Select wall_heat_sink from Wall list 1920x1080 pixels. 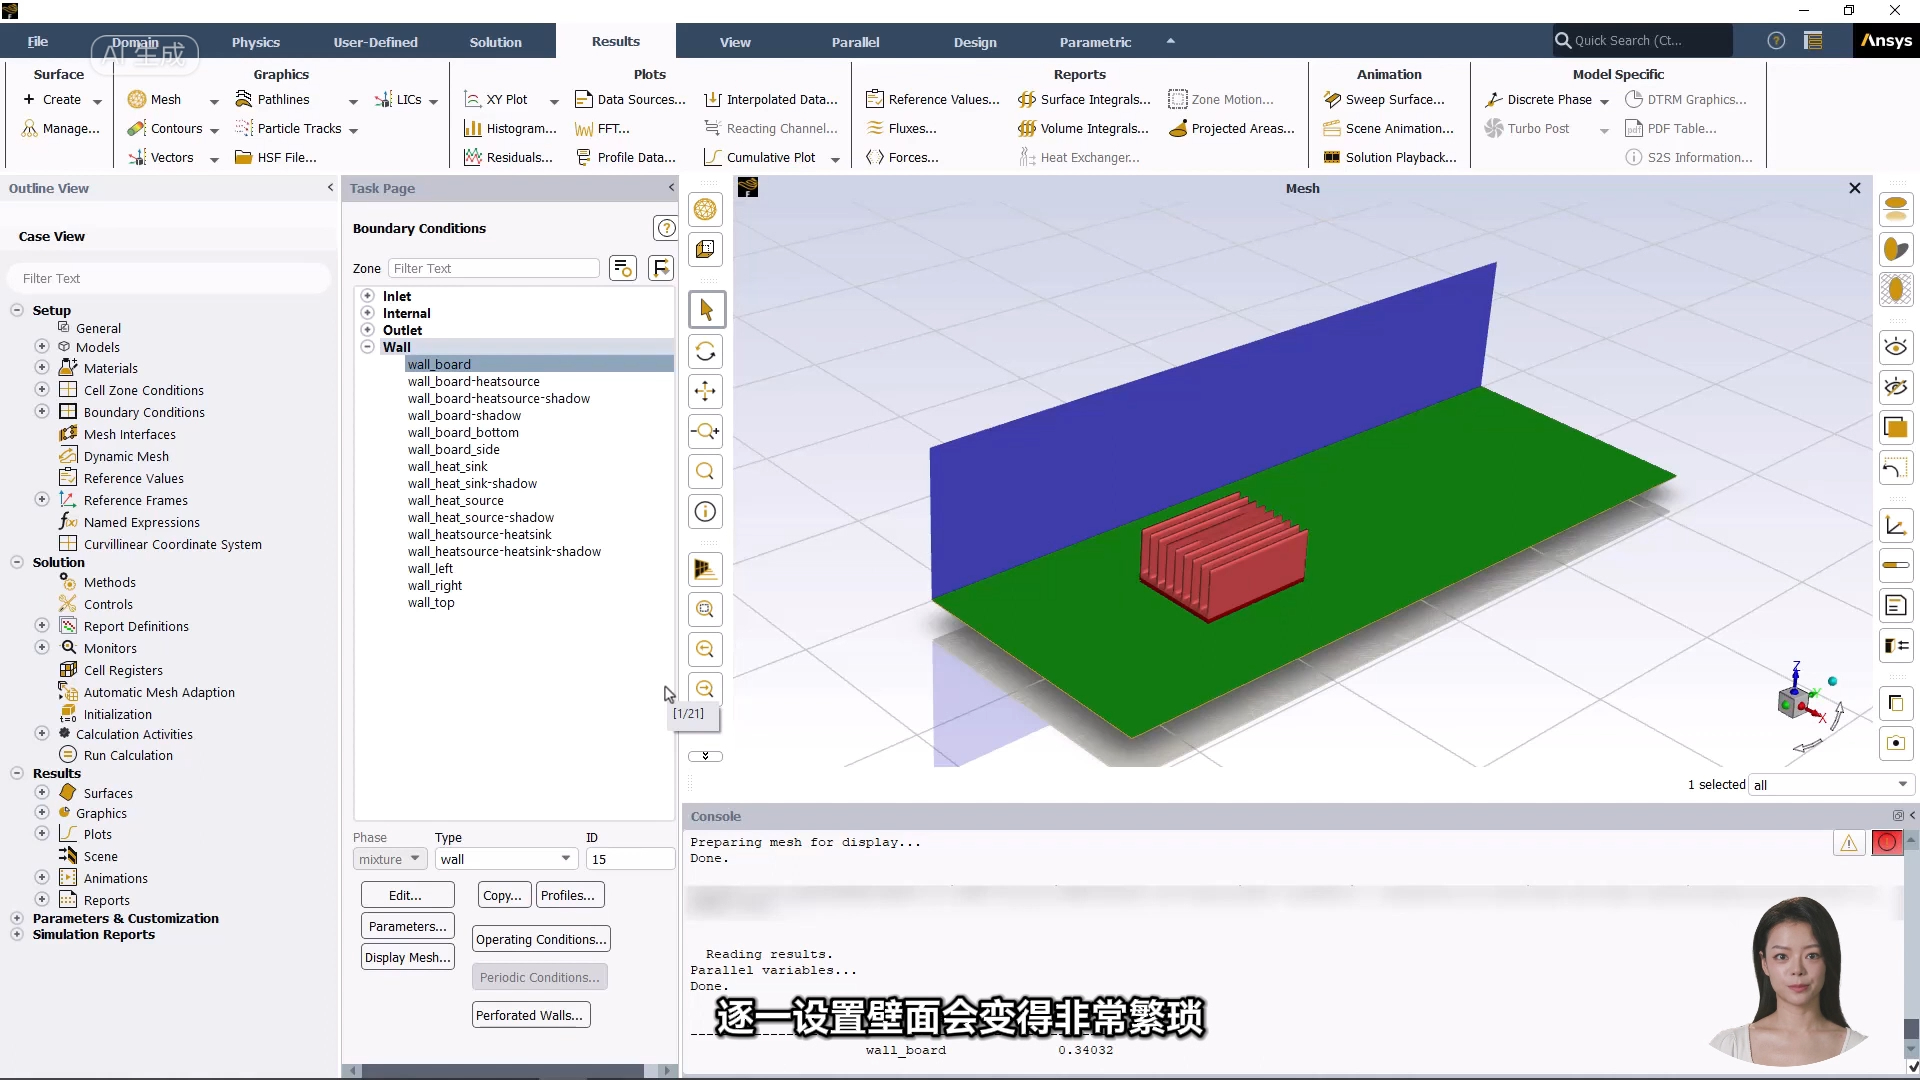coord(448,465)
